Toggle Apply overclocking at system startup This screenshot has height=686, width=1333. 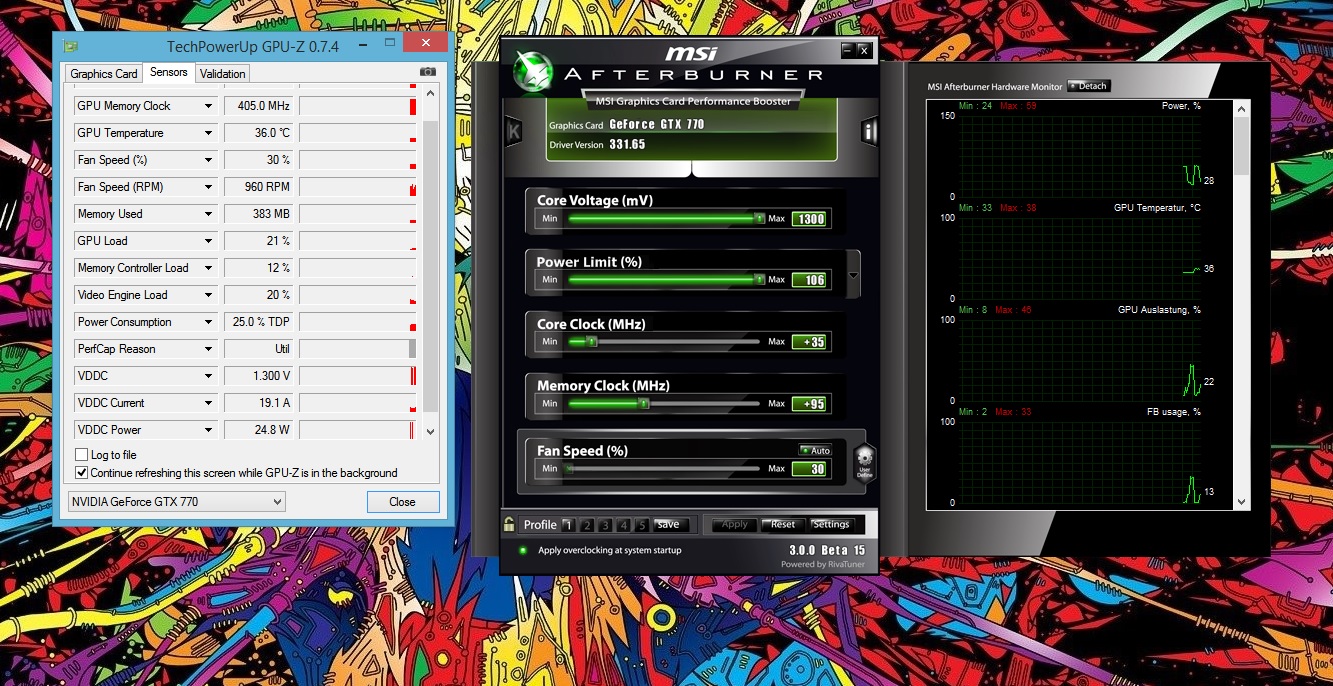click(x=523, y=550)
